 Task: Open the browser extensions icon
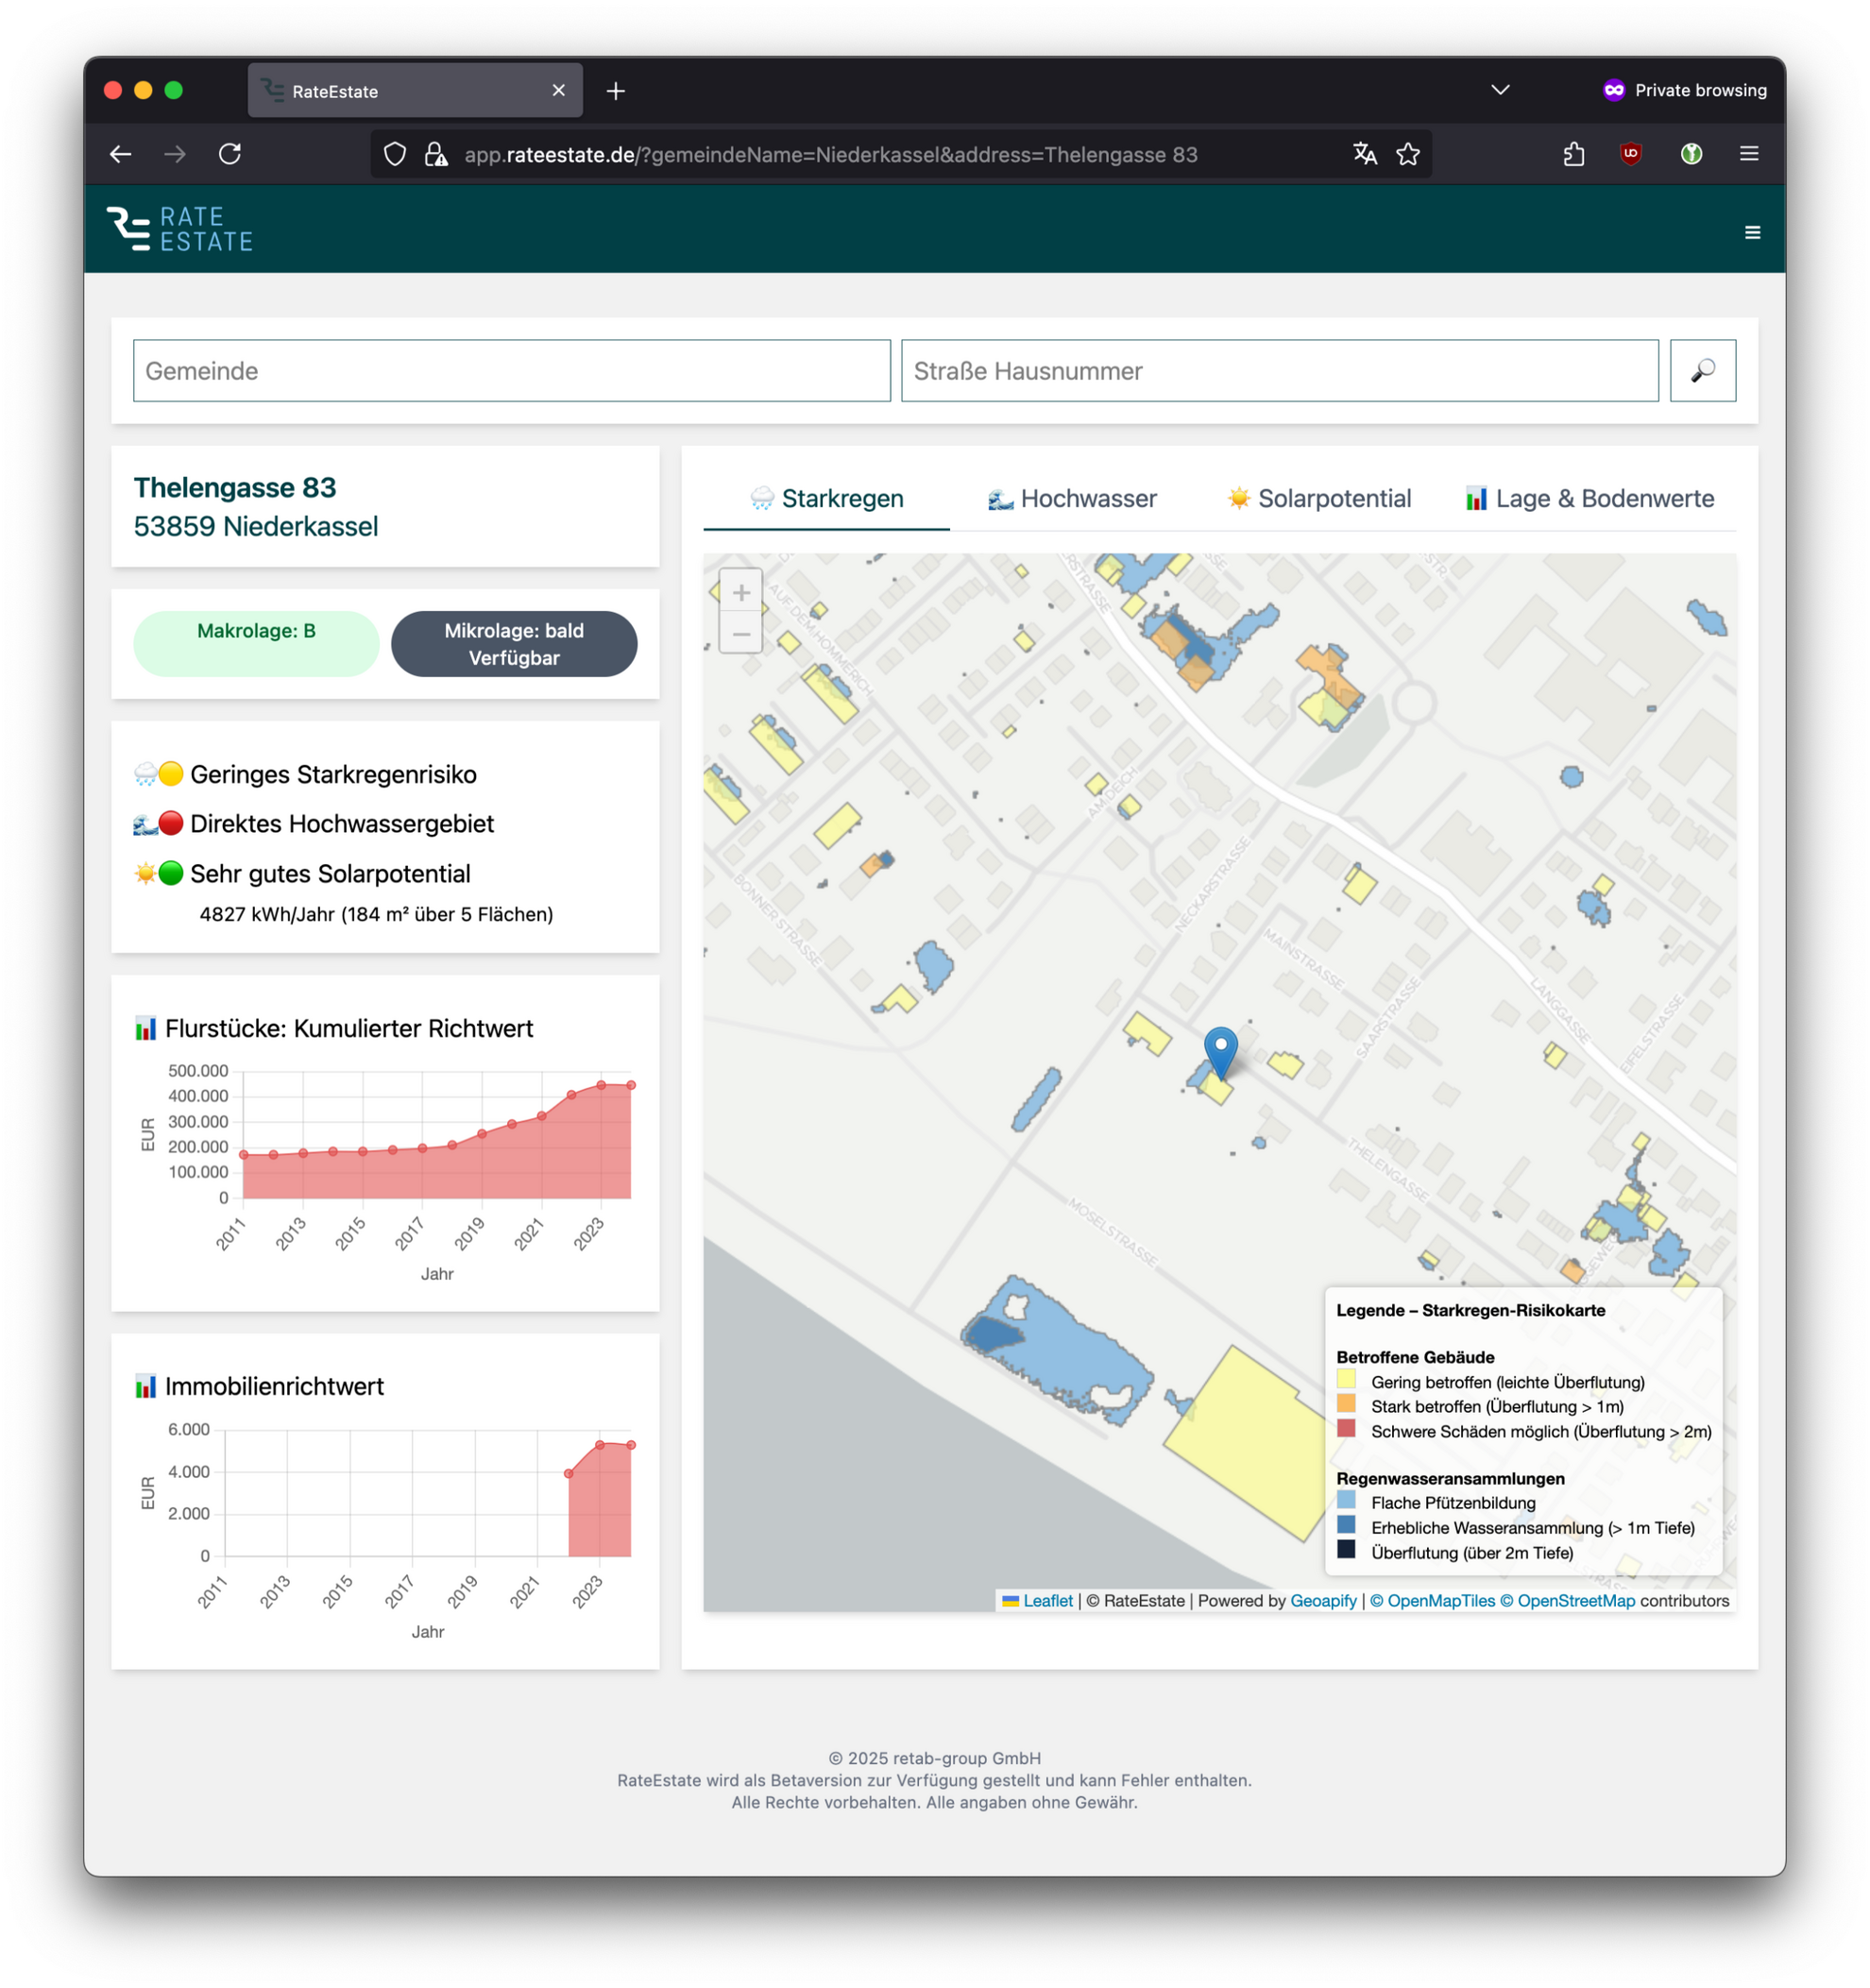point(1574,154)
